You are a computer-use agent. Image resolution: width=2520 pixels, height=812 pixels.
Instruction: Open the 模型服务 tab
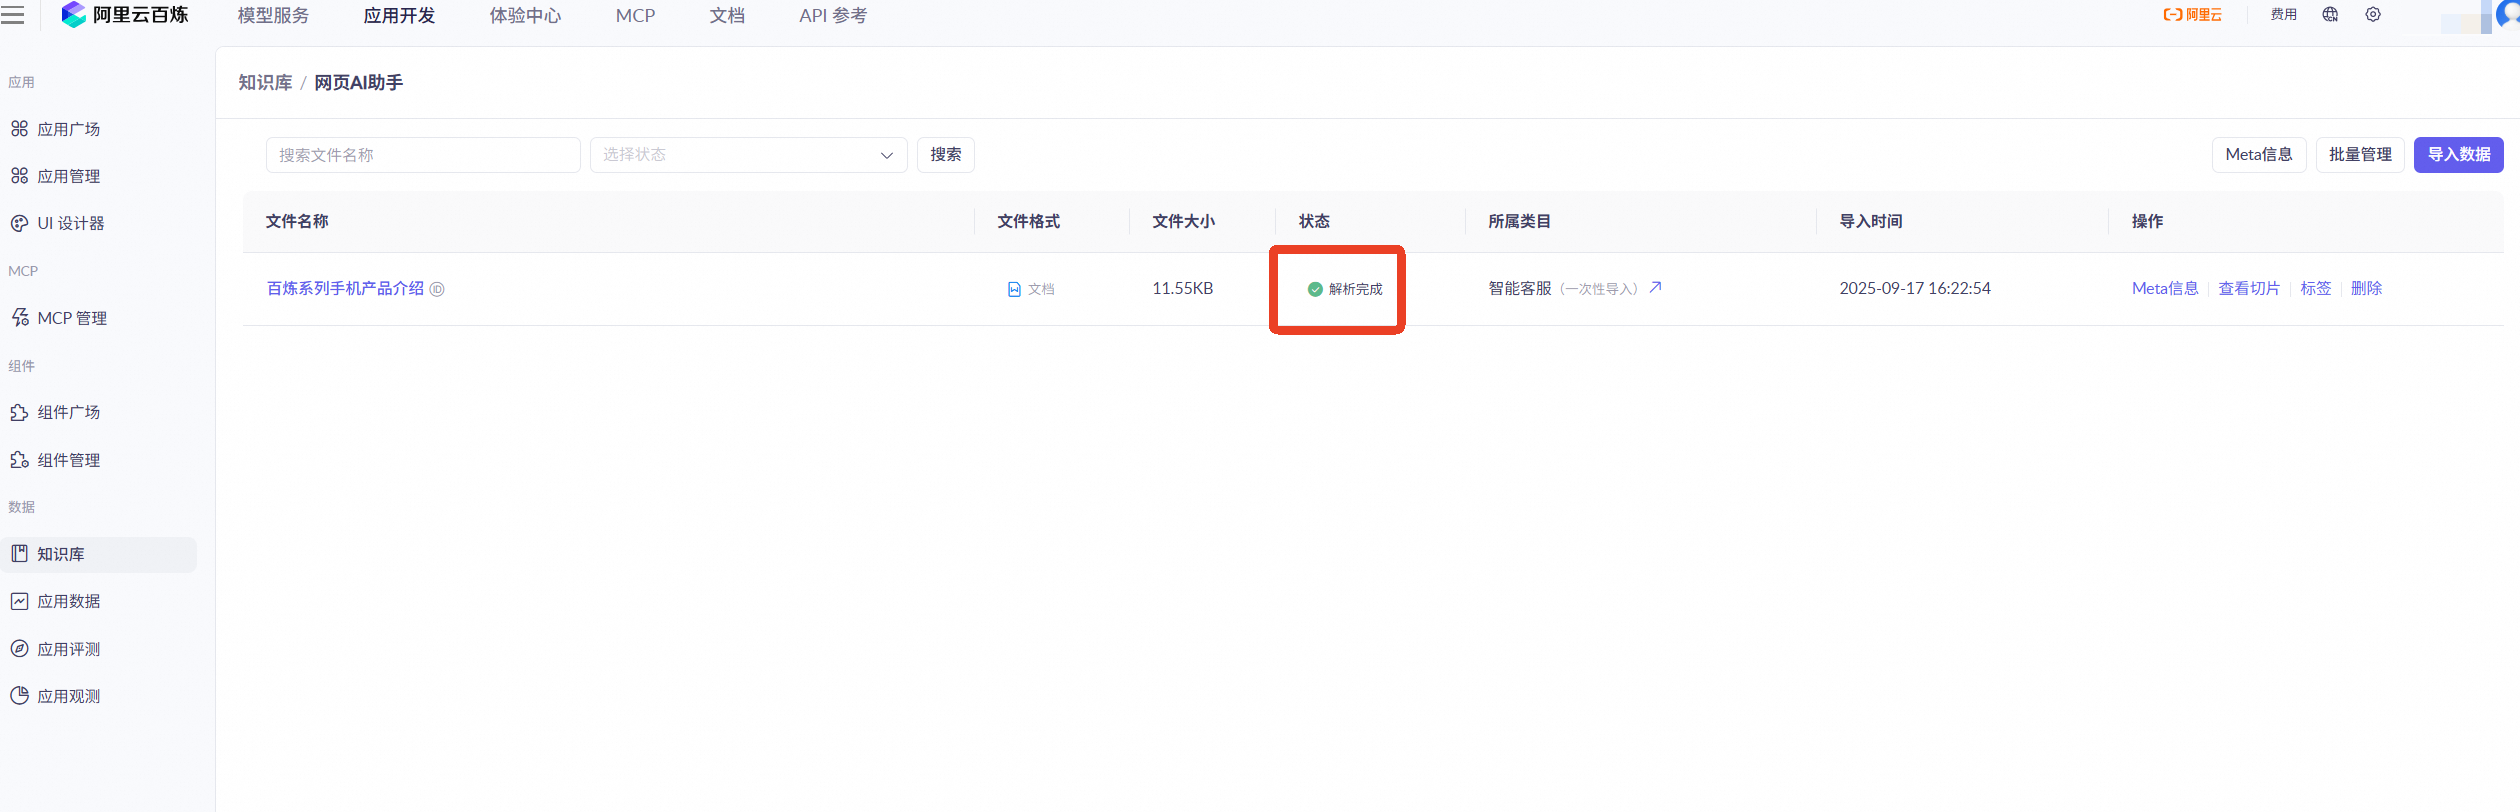pos(273,16)
